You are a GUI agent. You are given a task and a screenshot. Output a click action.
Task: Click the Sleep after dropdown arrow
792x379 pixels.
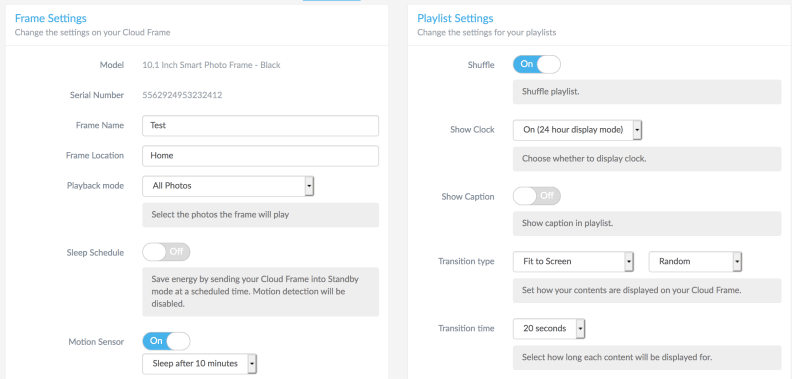(x=253, y=363)
